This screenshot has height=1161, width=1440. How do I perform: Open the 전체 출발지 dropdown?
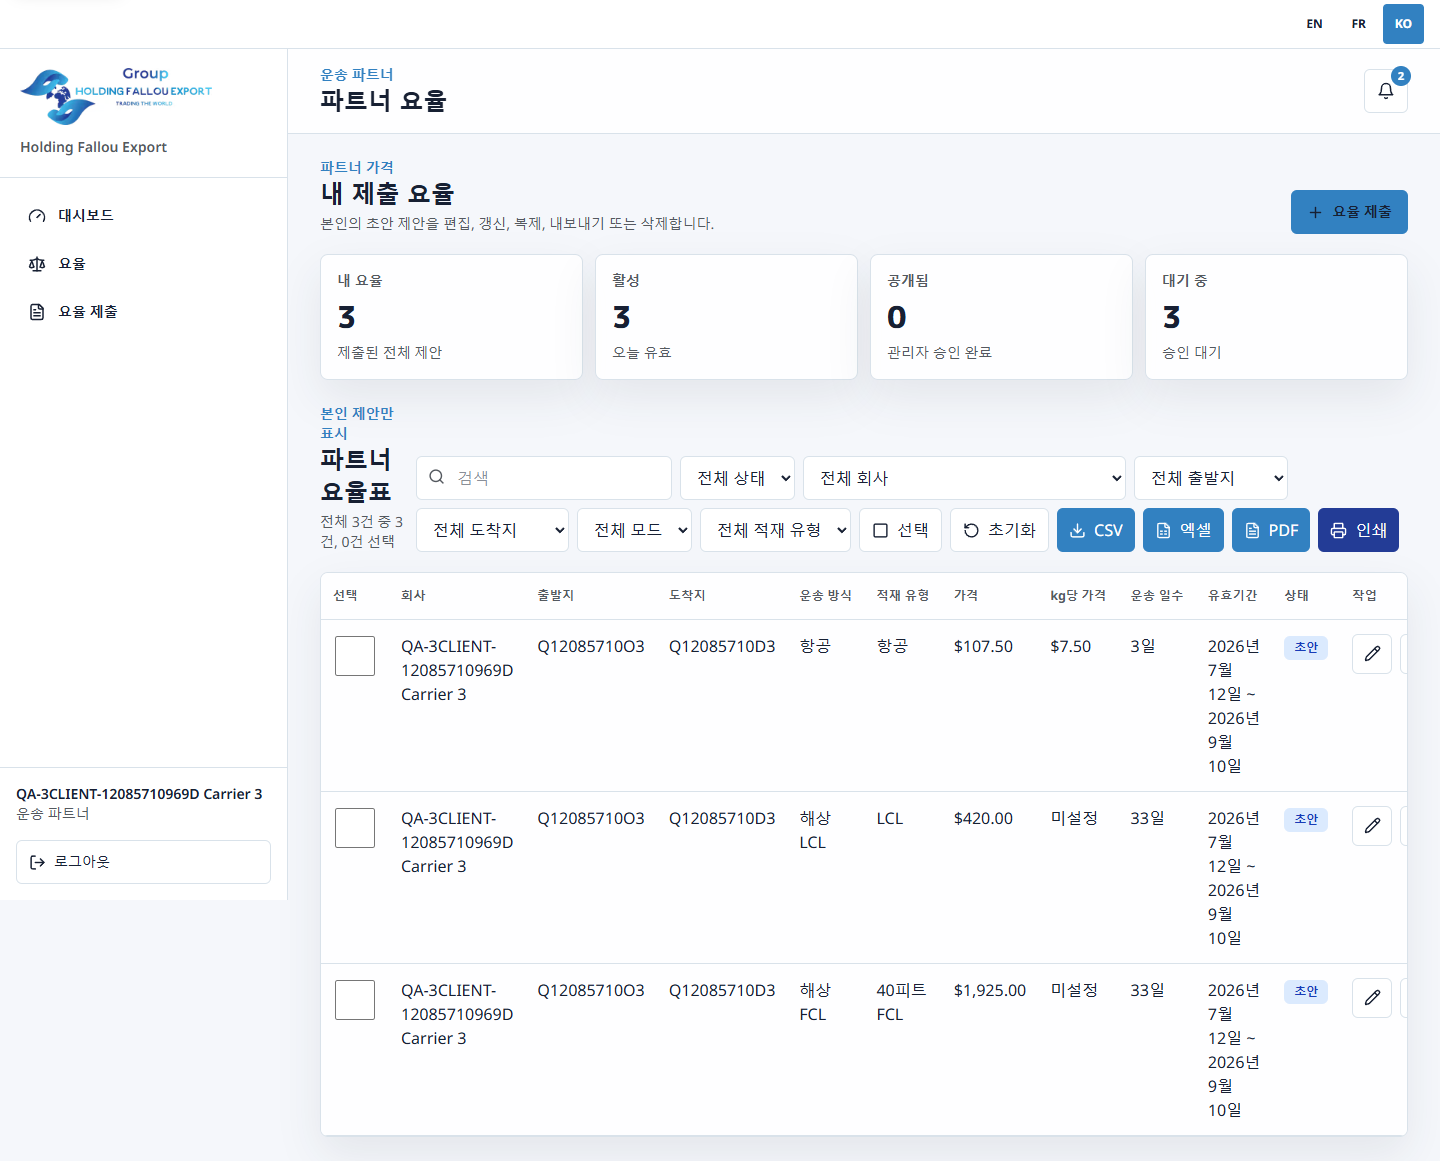tap(1211, 478)
